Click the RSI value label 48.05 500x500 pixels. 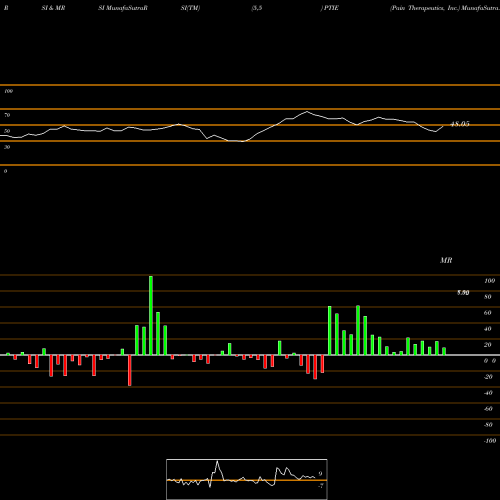[460, 124]
